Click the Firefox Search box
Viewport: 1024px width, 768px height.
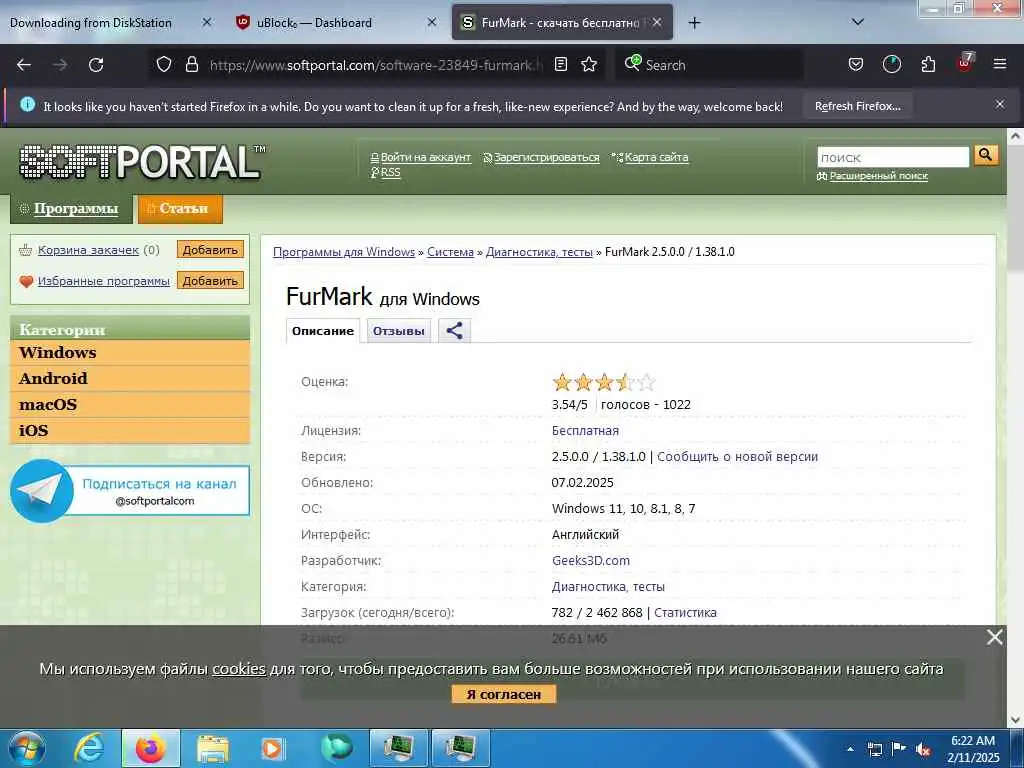tap(709, 65)
